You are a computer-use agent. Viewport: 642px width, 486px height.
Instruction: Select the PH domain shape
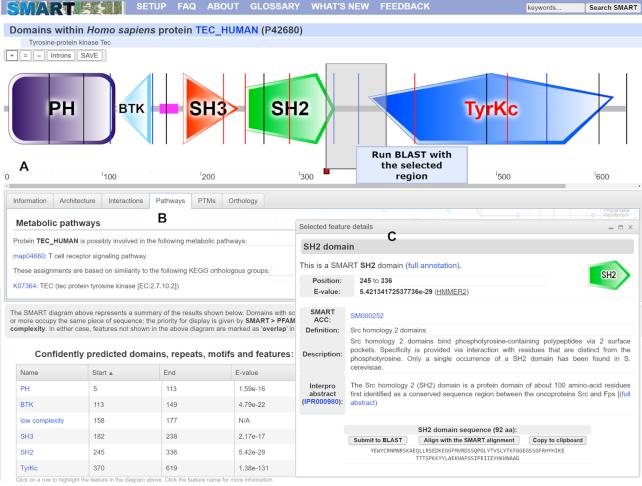(61, 109)
